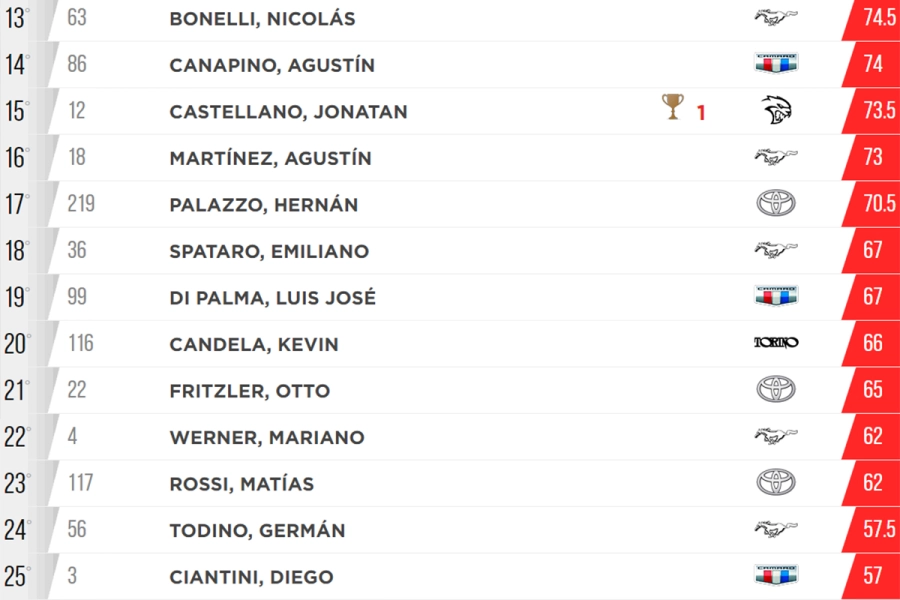Click the Camaro badge in Canapino's row
This screenshot has height=600, width=900.
coord(776,63)
